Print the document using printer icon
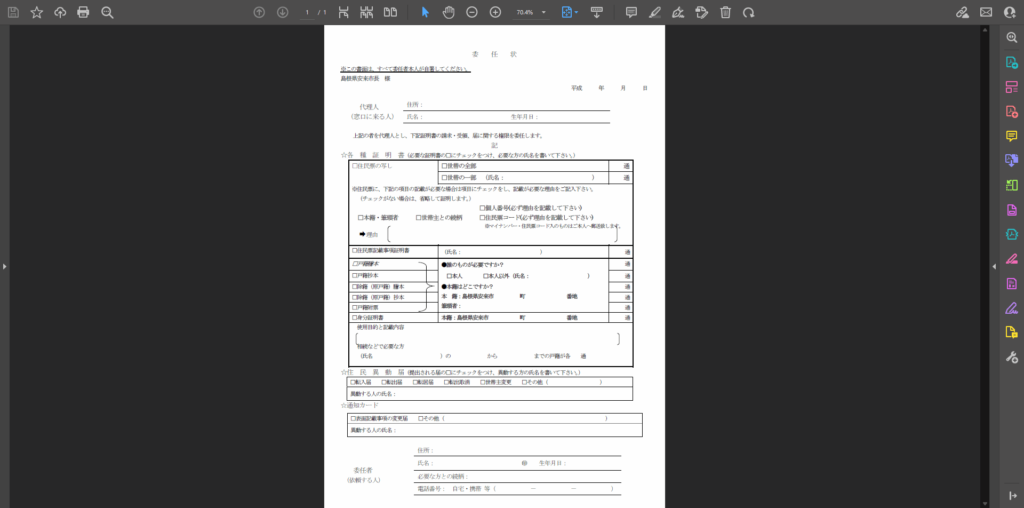The width and height of the screenshot is (1024, 508). point(83,12)
